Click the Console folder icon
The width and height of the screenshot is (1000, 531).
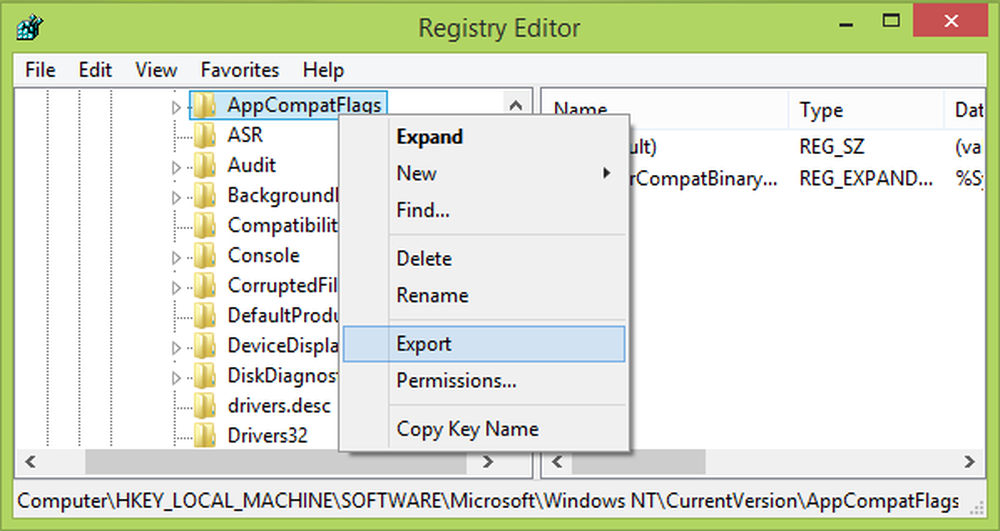click(204, 256)
